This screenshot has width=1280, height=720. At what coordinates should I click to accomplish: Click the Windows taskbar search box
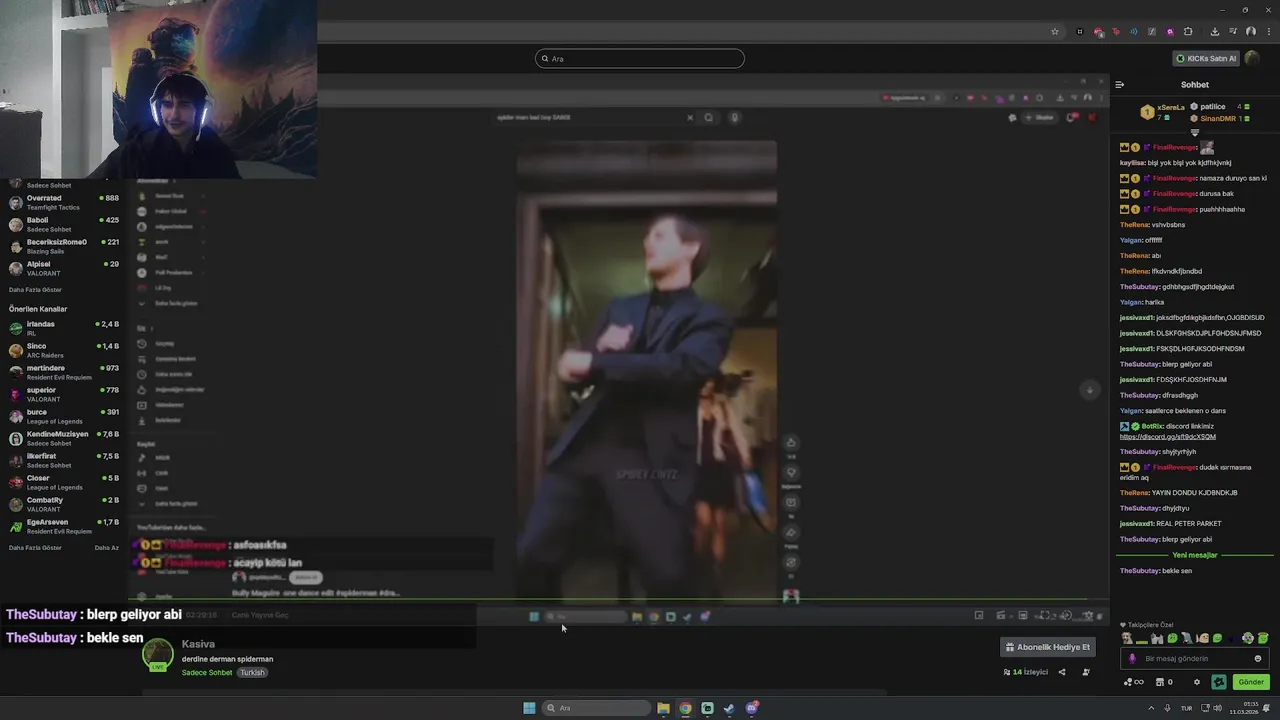coord(597,708)
